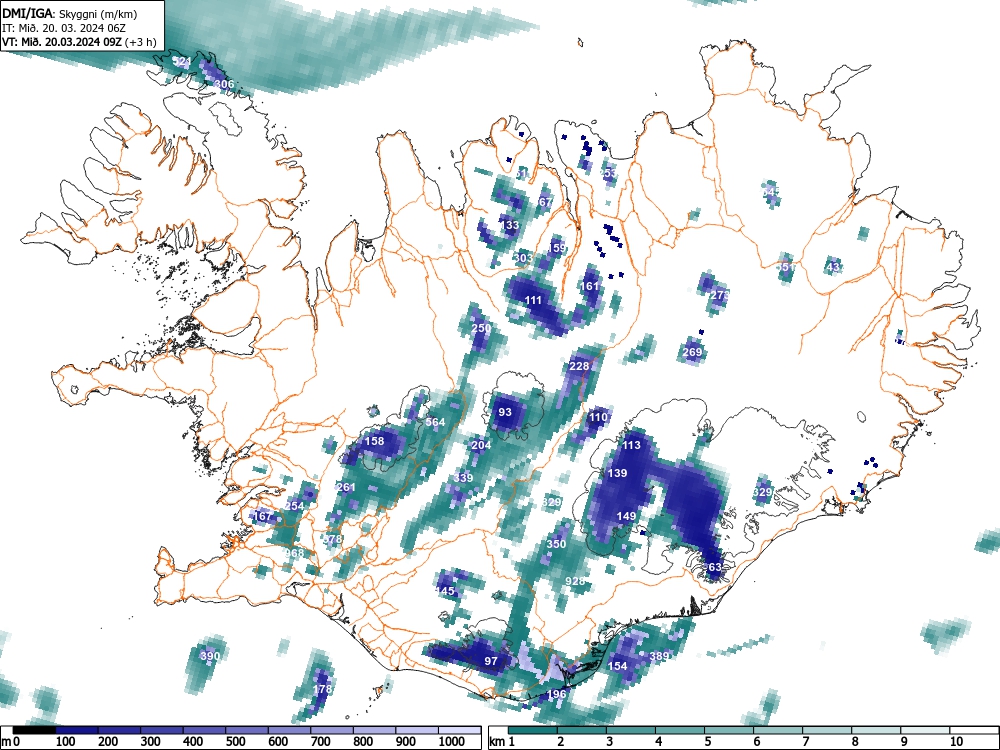This screenshot has width=1000, height=750.
Task: Click the visibility value 113 on the map
Action: tap(631, 445)
